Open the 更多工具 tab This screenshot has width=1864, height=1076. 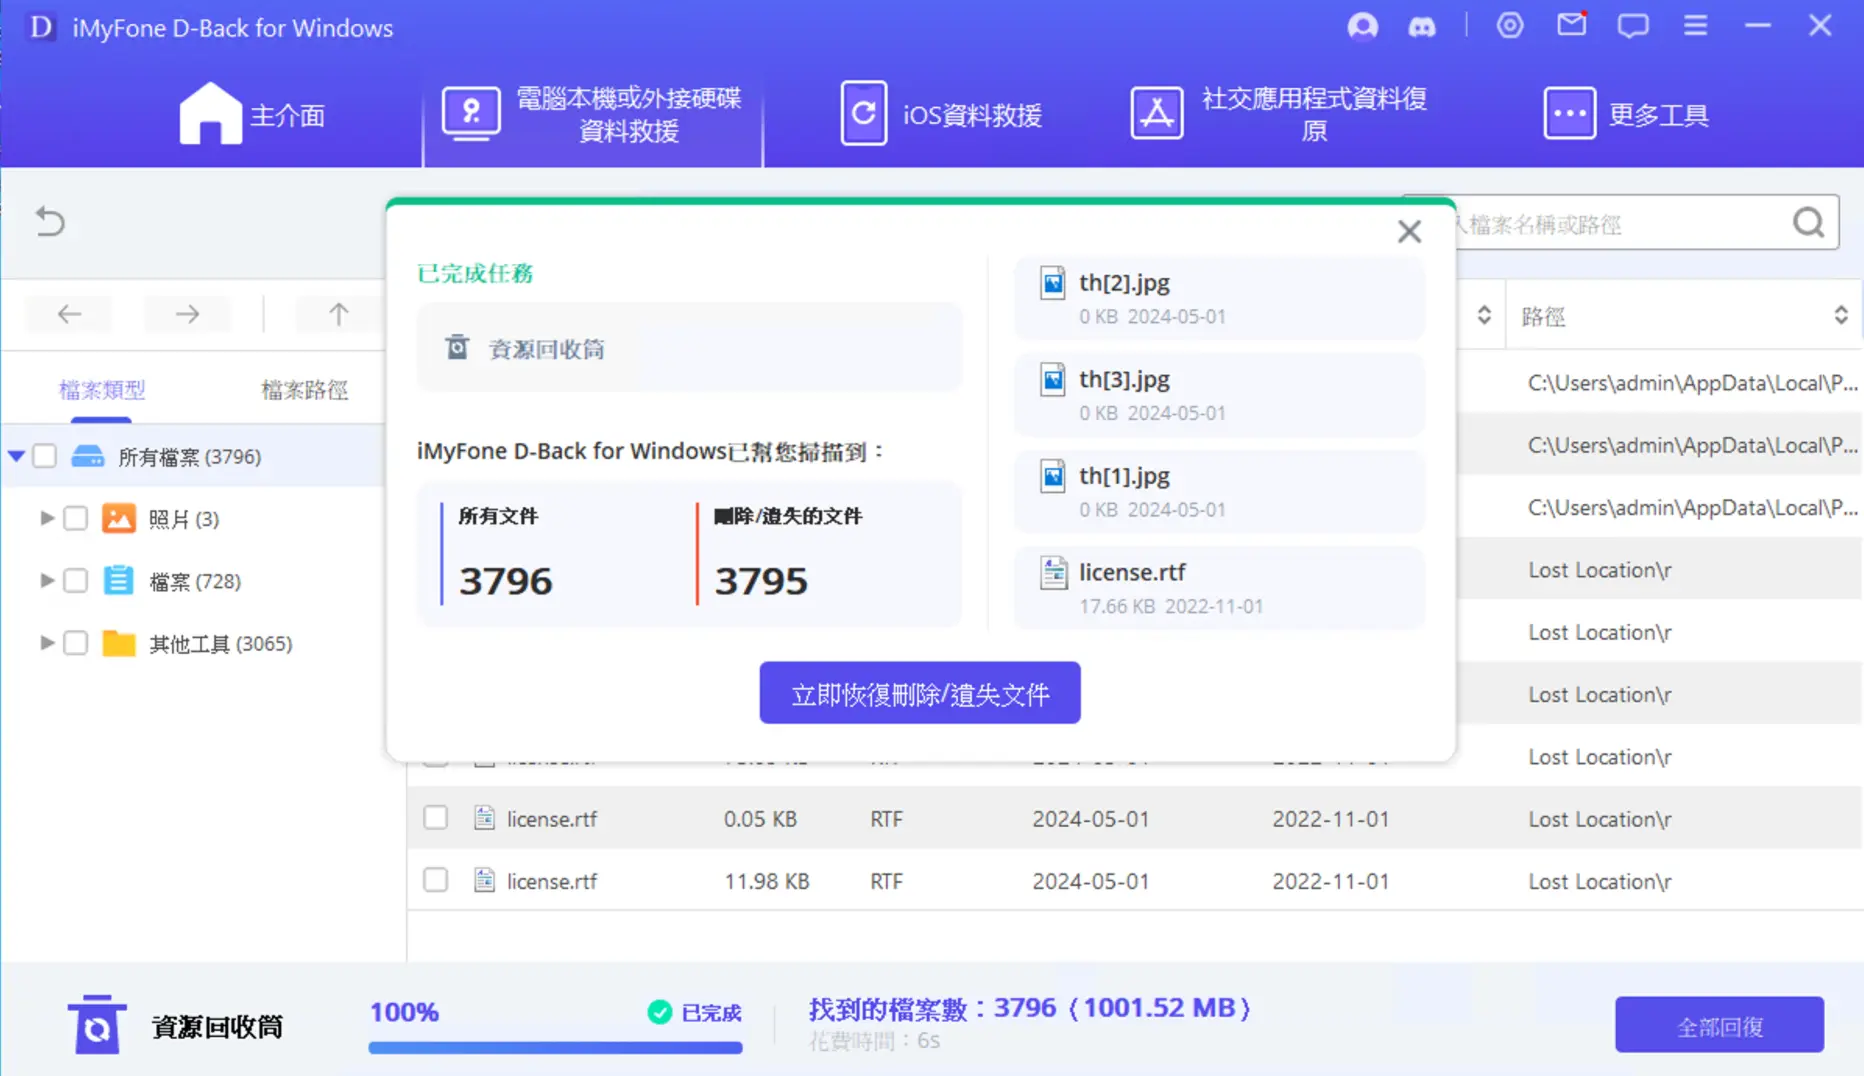coord(1626,114)
